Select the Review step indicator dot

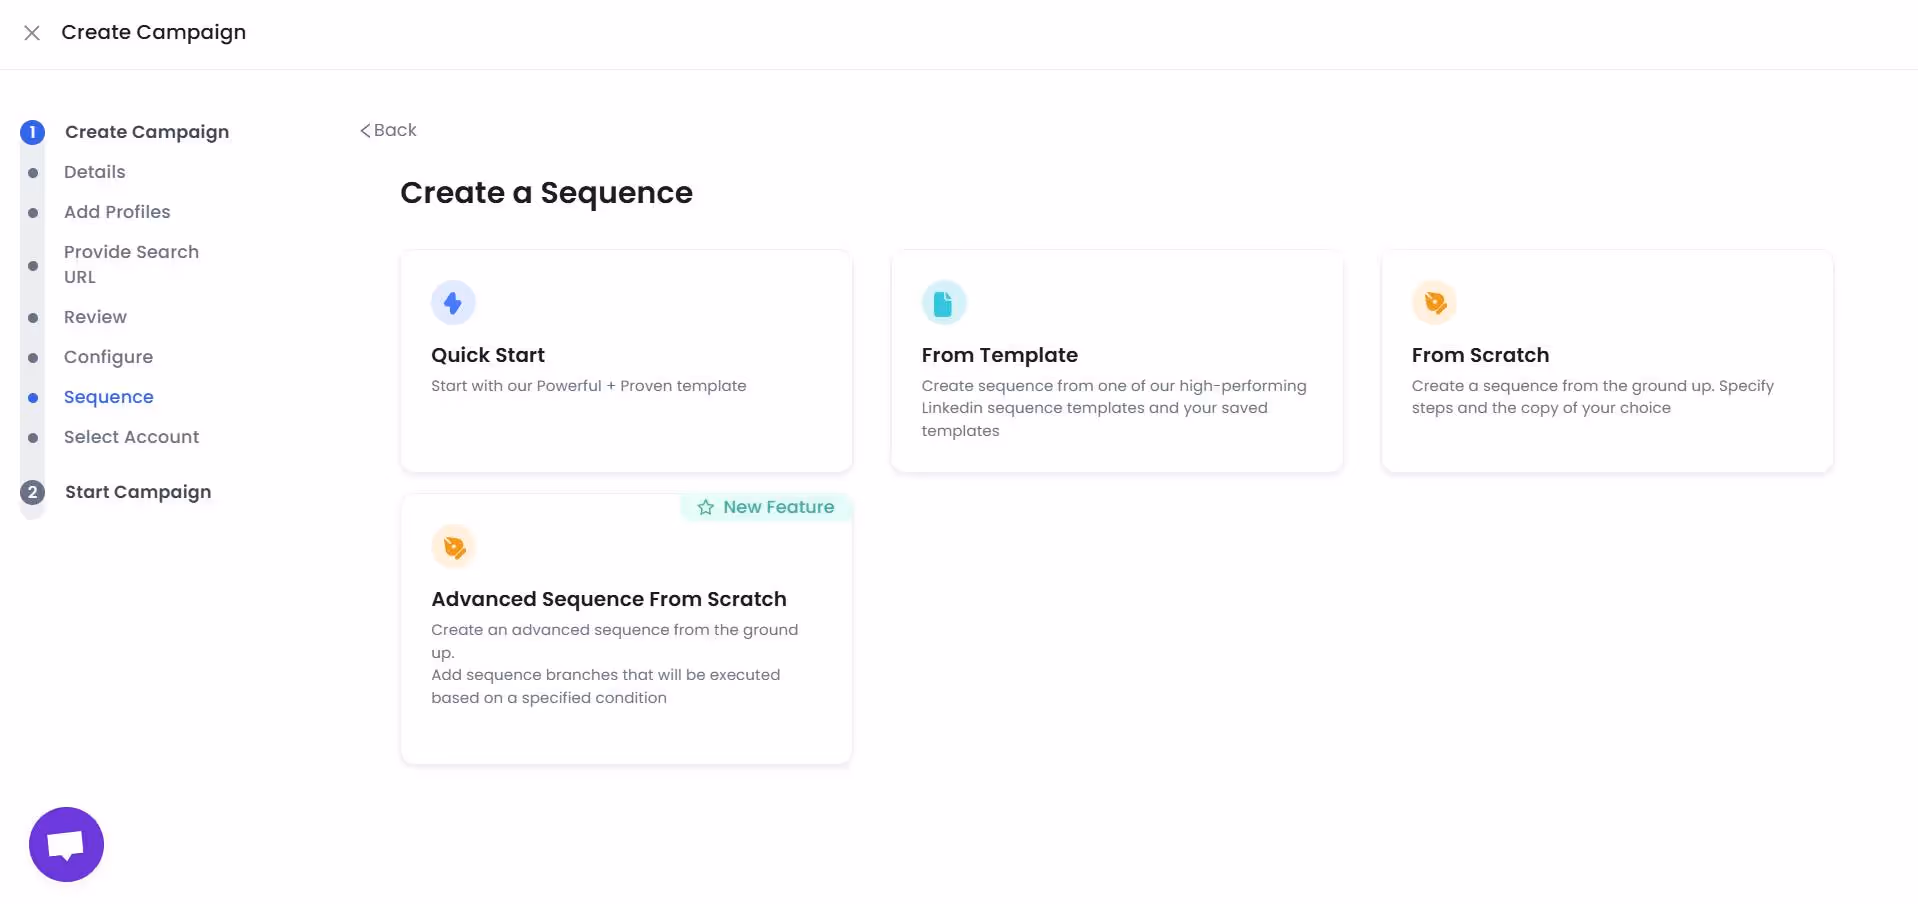pyautogui.click(x=31, y=317)
